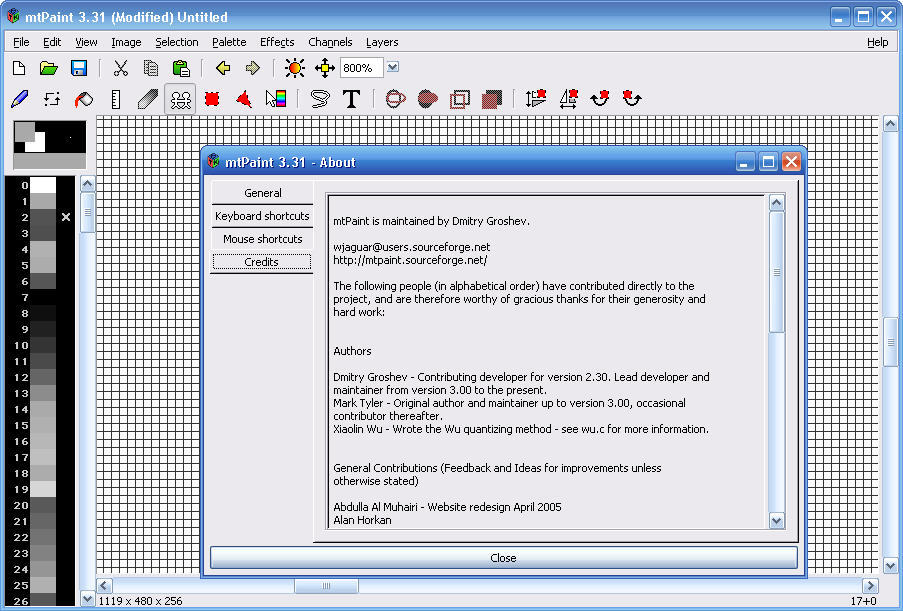Screen dimensions: 903x611
Task: Rotate selection anticlockwise icon
Action: [632, 99]
